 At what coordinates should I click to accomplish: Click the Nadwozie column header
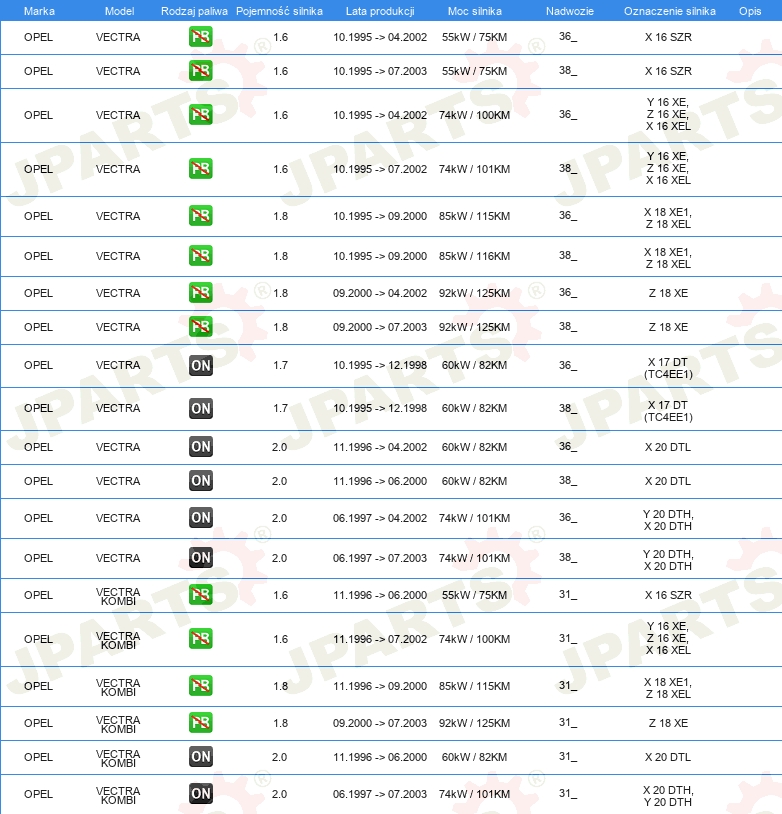570,11
